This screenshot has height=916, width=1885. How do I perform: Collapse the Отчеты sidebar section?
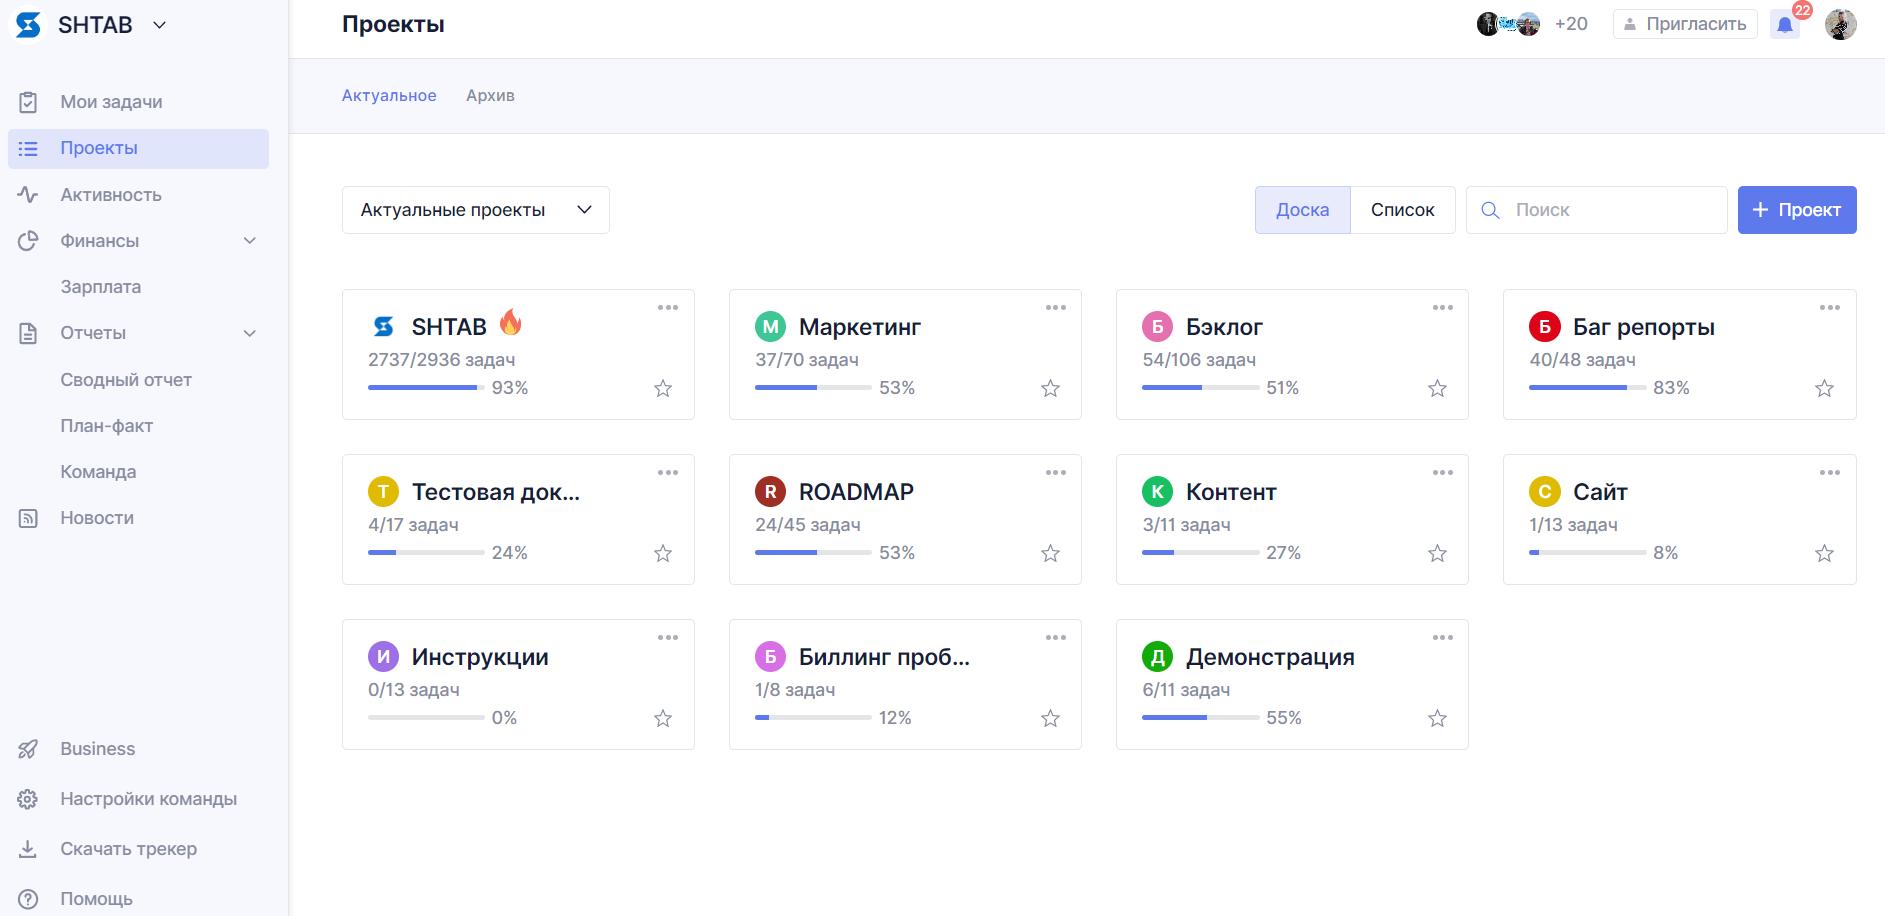point(250,333)
